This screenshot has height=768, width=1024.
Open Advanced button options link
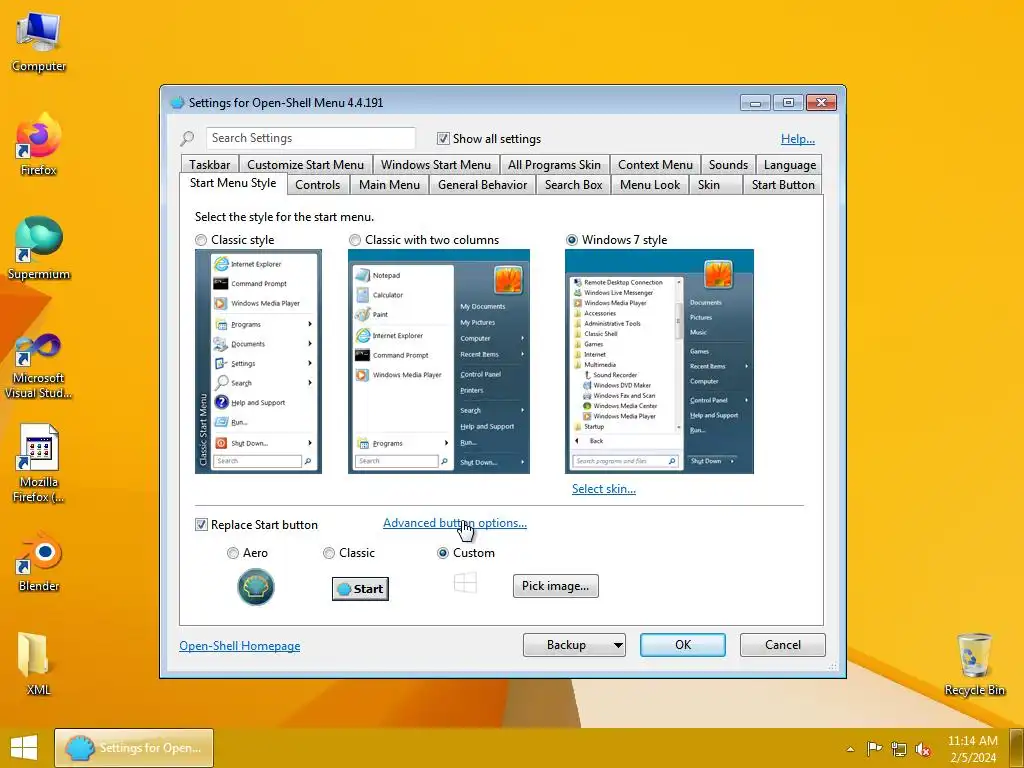click(x=455, y=523)
